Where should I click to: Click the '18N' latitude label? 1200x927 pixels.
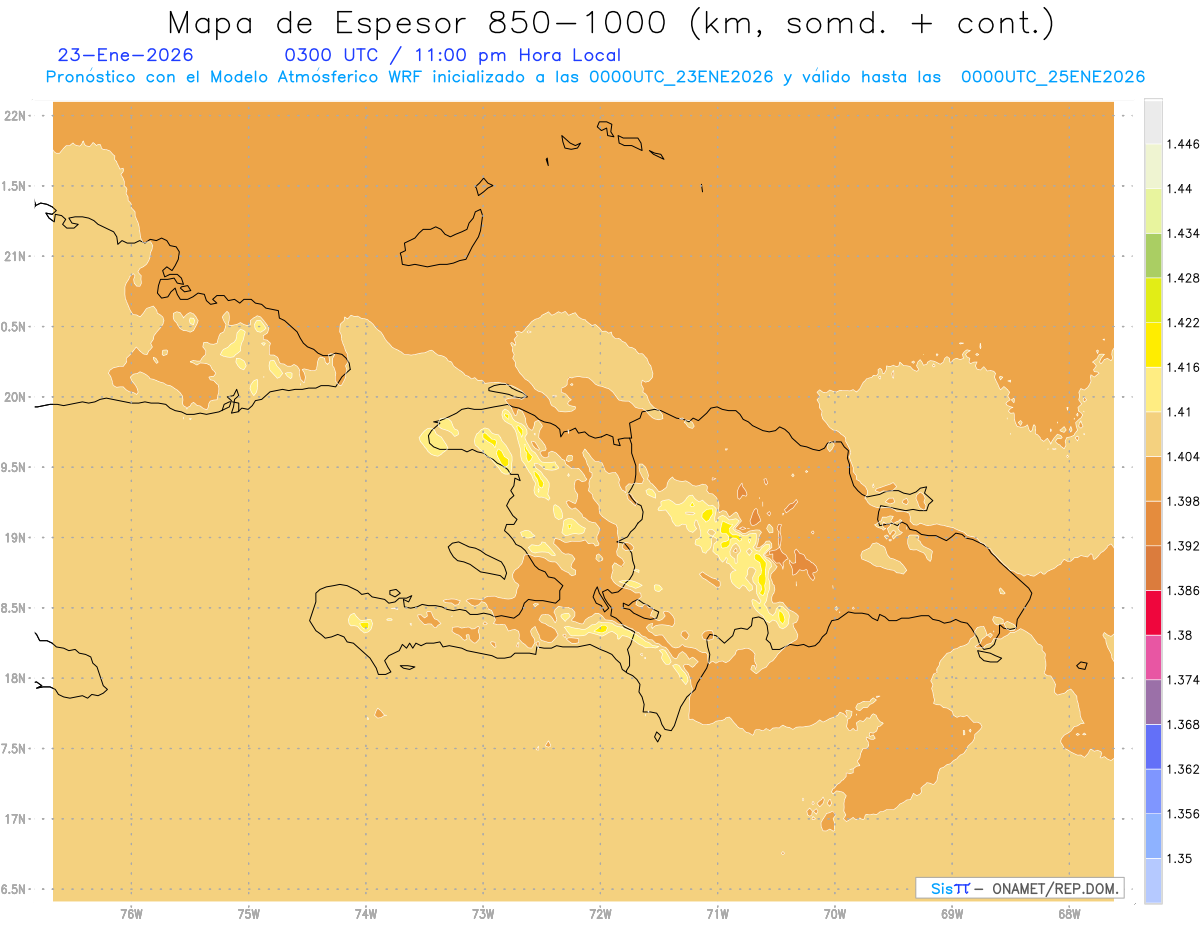click(x=17, y=678)
